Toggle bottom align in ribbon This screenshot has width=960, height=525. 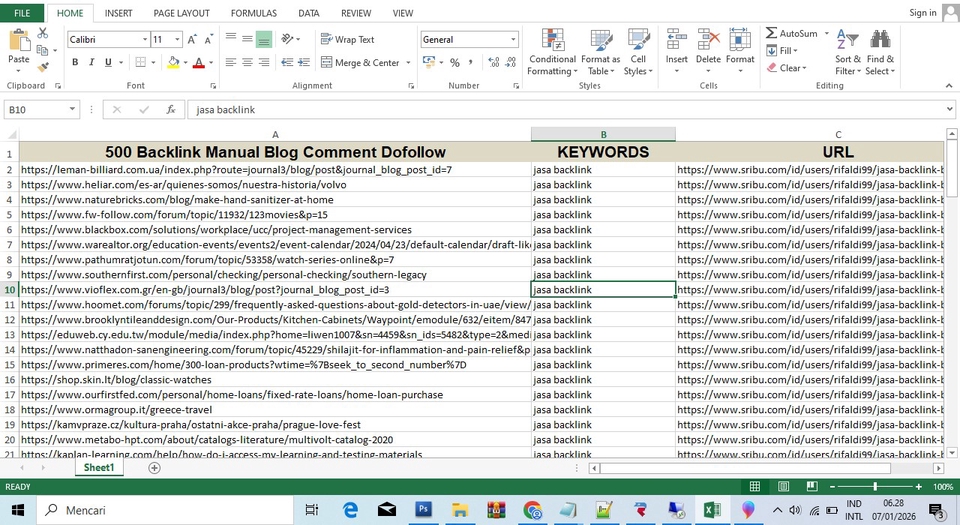point(264,40)
